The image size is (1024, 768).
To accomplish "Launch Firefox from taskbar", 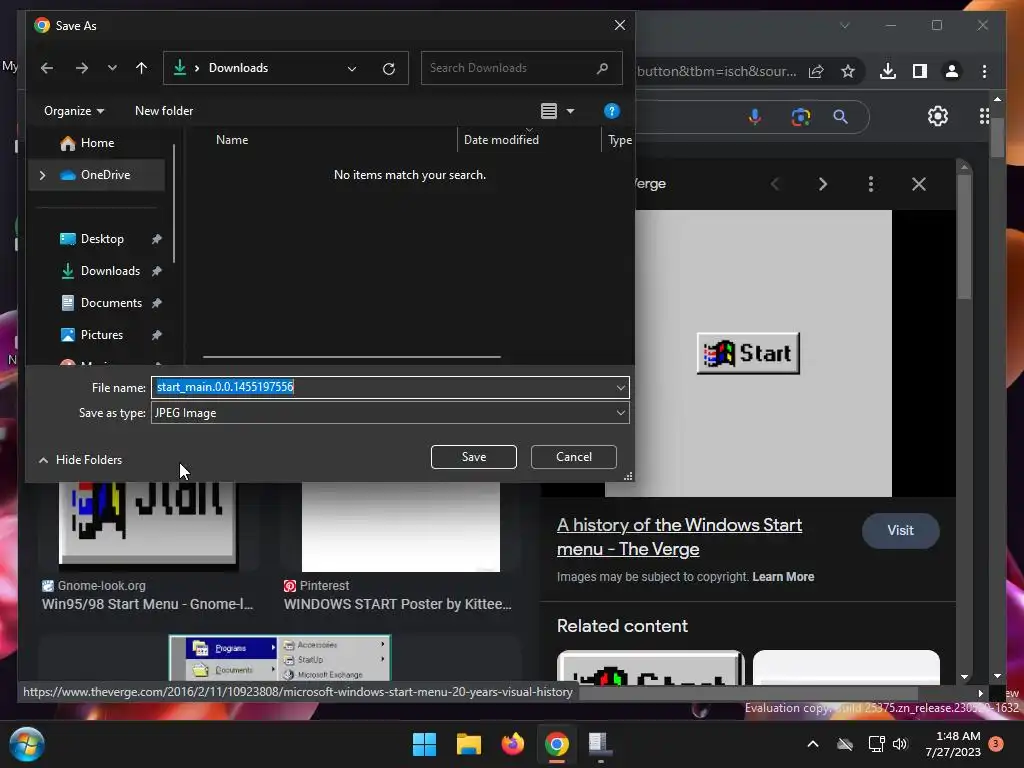I will pos(513,744).
